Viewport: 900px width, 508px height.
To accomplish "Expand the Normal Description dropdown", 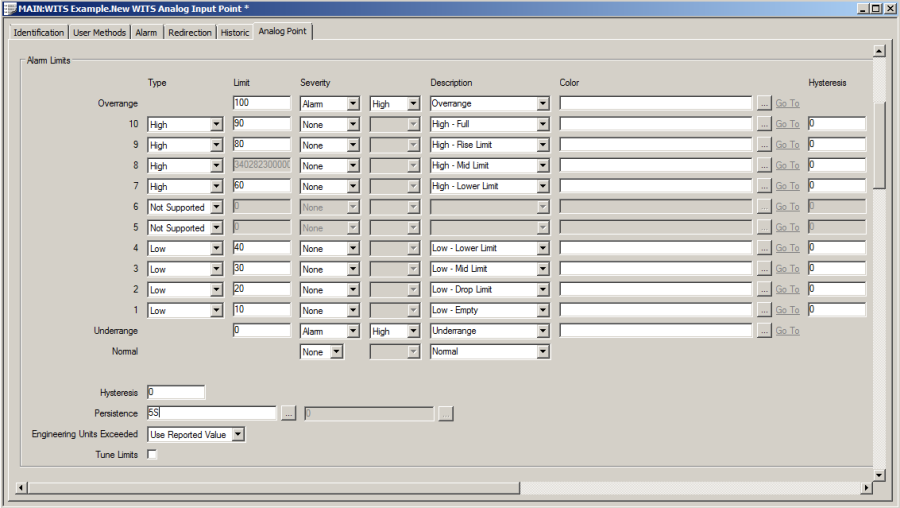I will click(x=543, y=352).
